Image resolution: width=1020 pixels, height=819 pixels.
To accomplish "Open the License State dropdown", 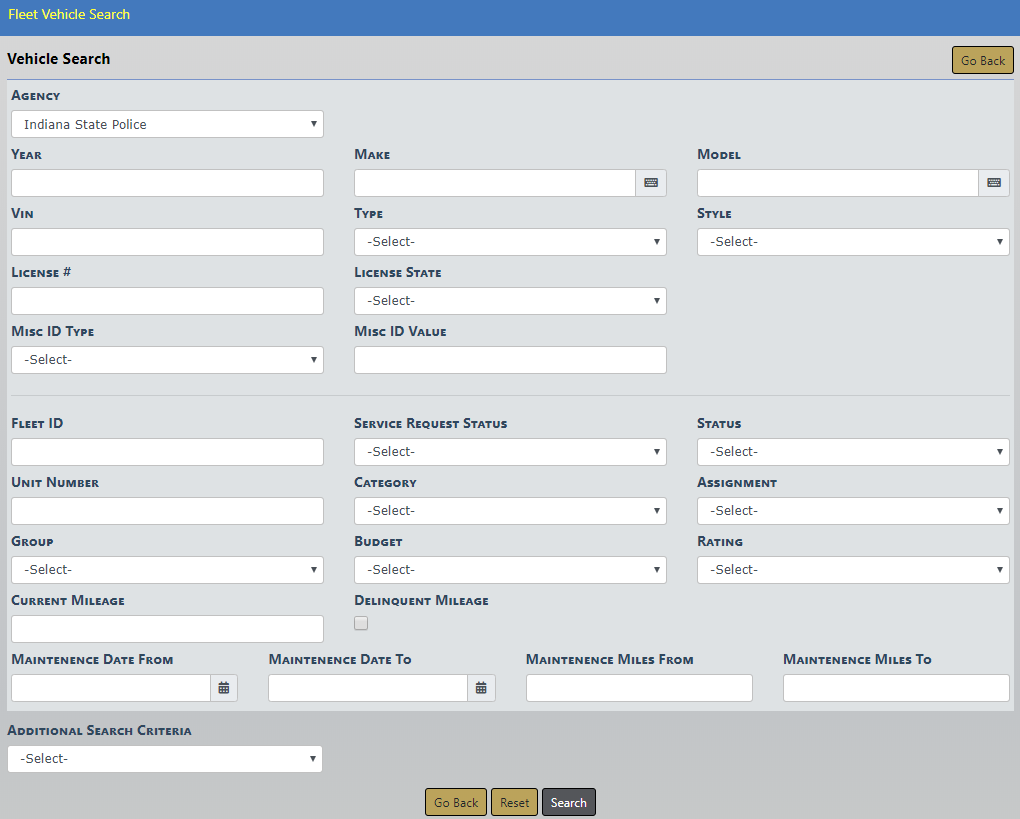I will (x=510, y=301).
